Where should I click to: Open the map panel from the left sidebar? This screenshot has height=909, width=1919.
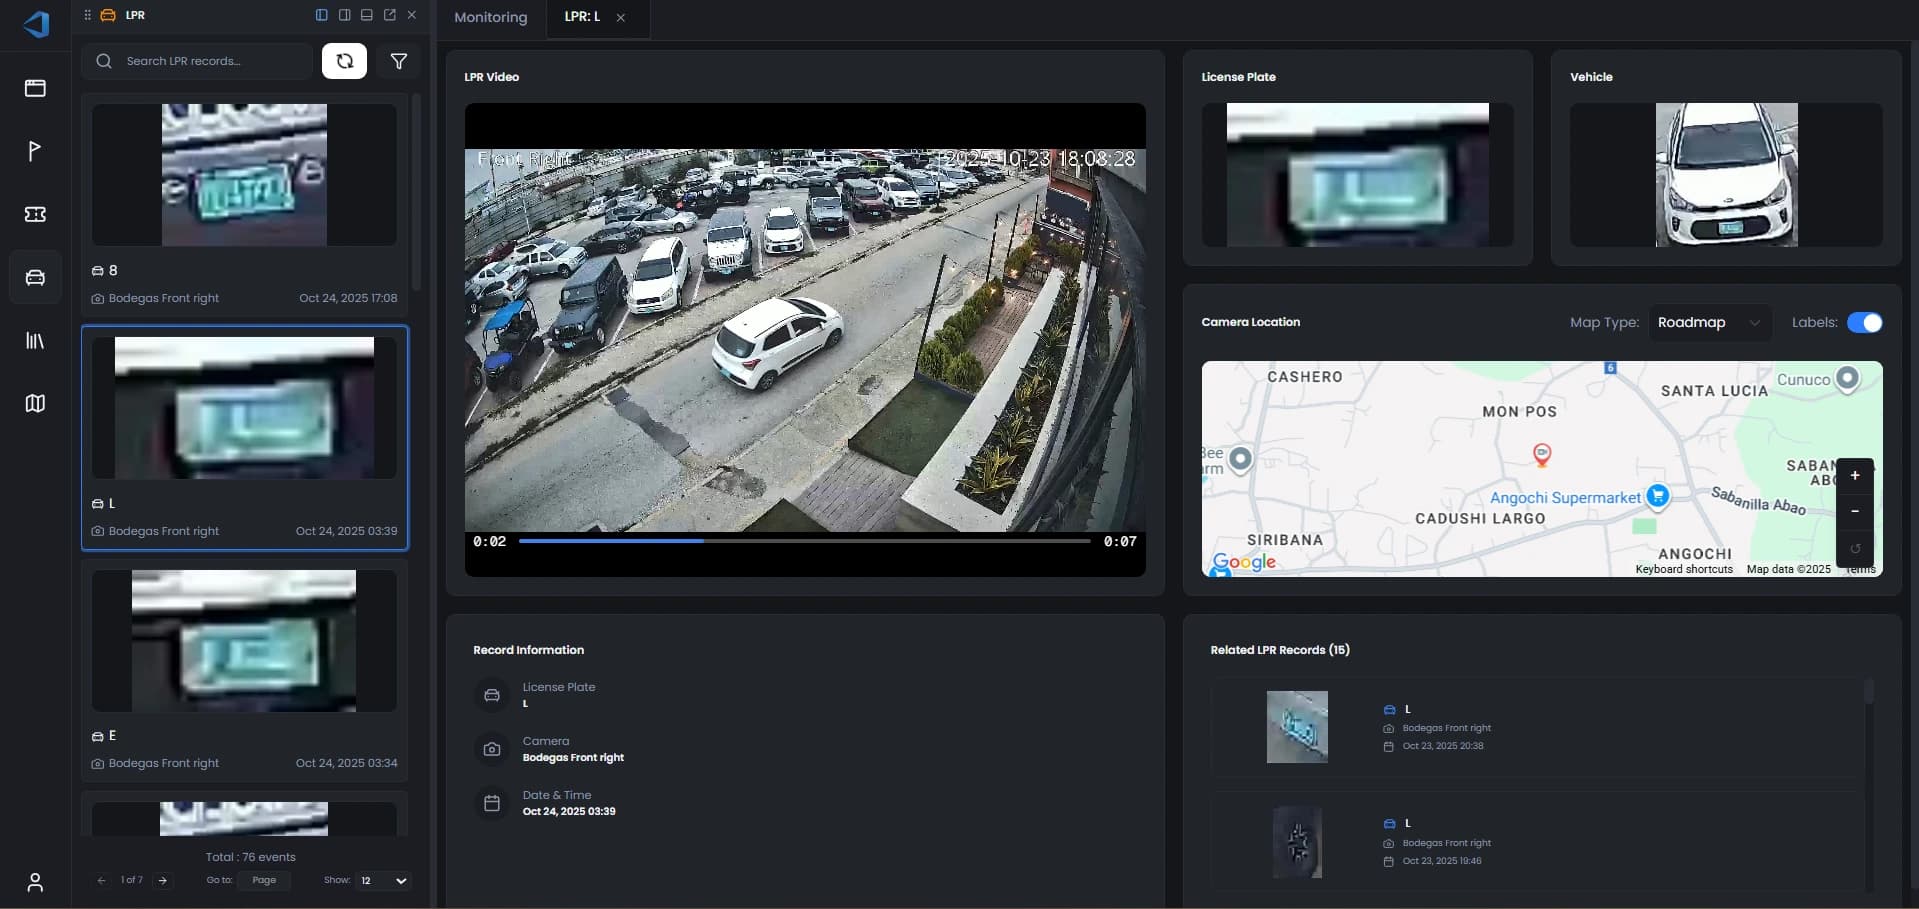point(35,403)
